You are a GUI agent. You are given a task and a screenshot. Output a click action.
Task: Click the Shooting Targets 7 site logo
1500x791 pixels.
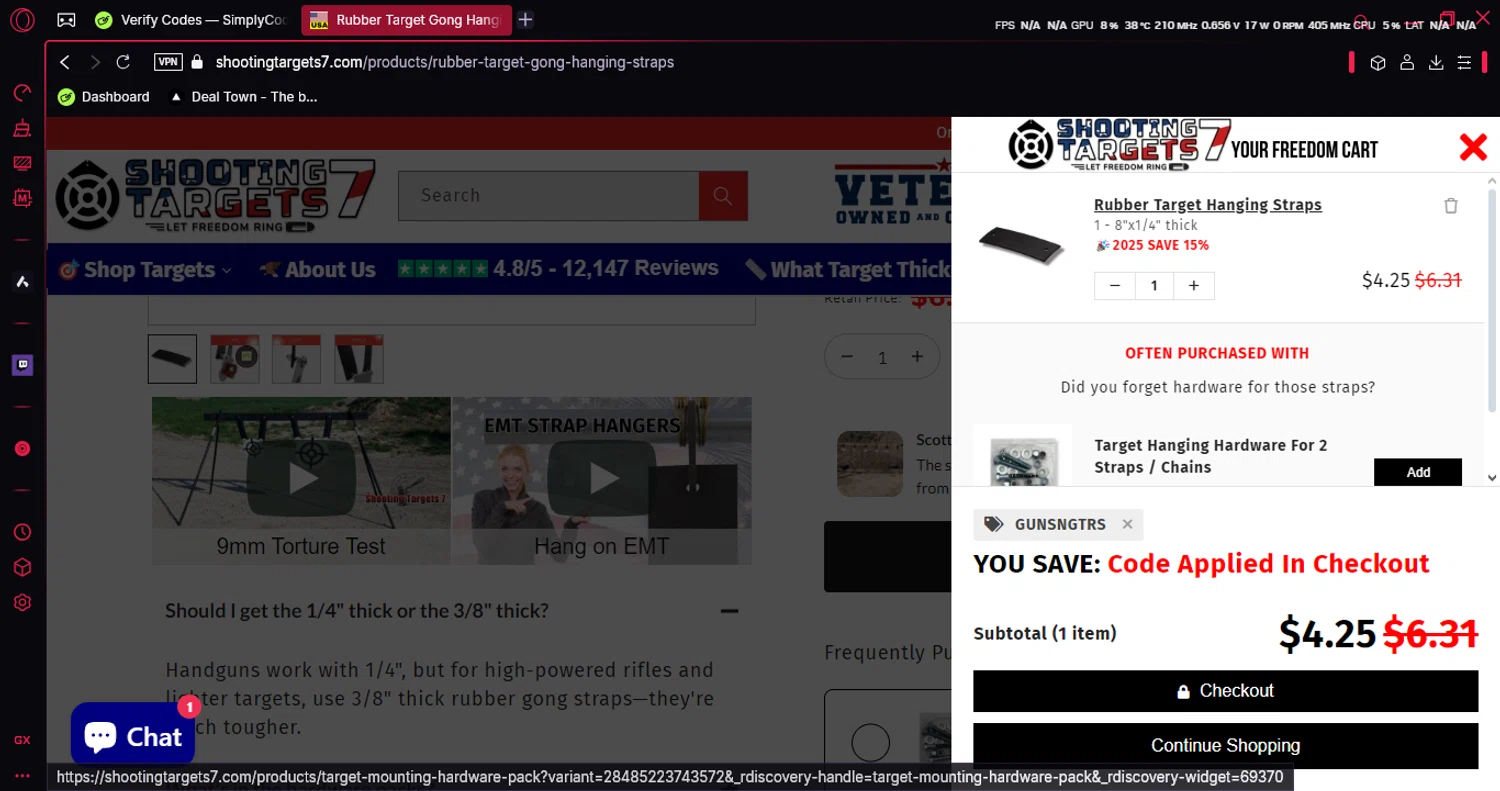click(x=214, y=196)
